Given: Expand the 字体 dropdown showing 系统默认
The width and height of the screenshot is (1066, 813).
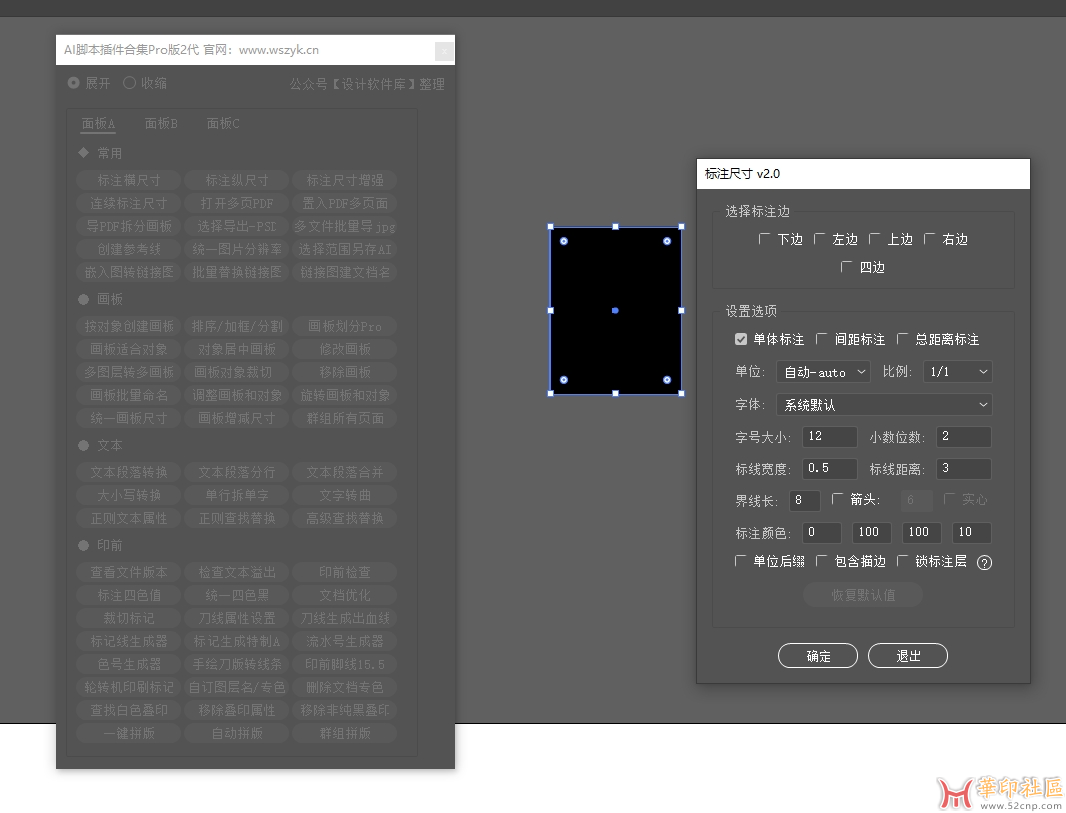Looking at the screenshot, I should point(884,404).
